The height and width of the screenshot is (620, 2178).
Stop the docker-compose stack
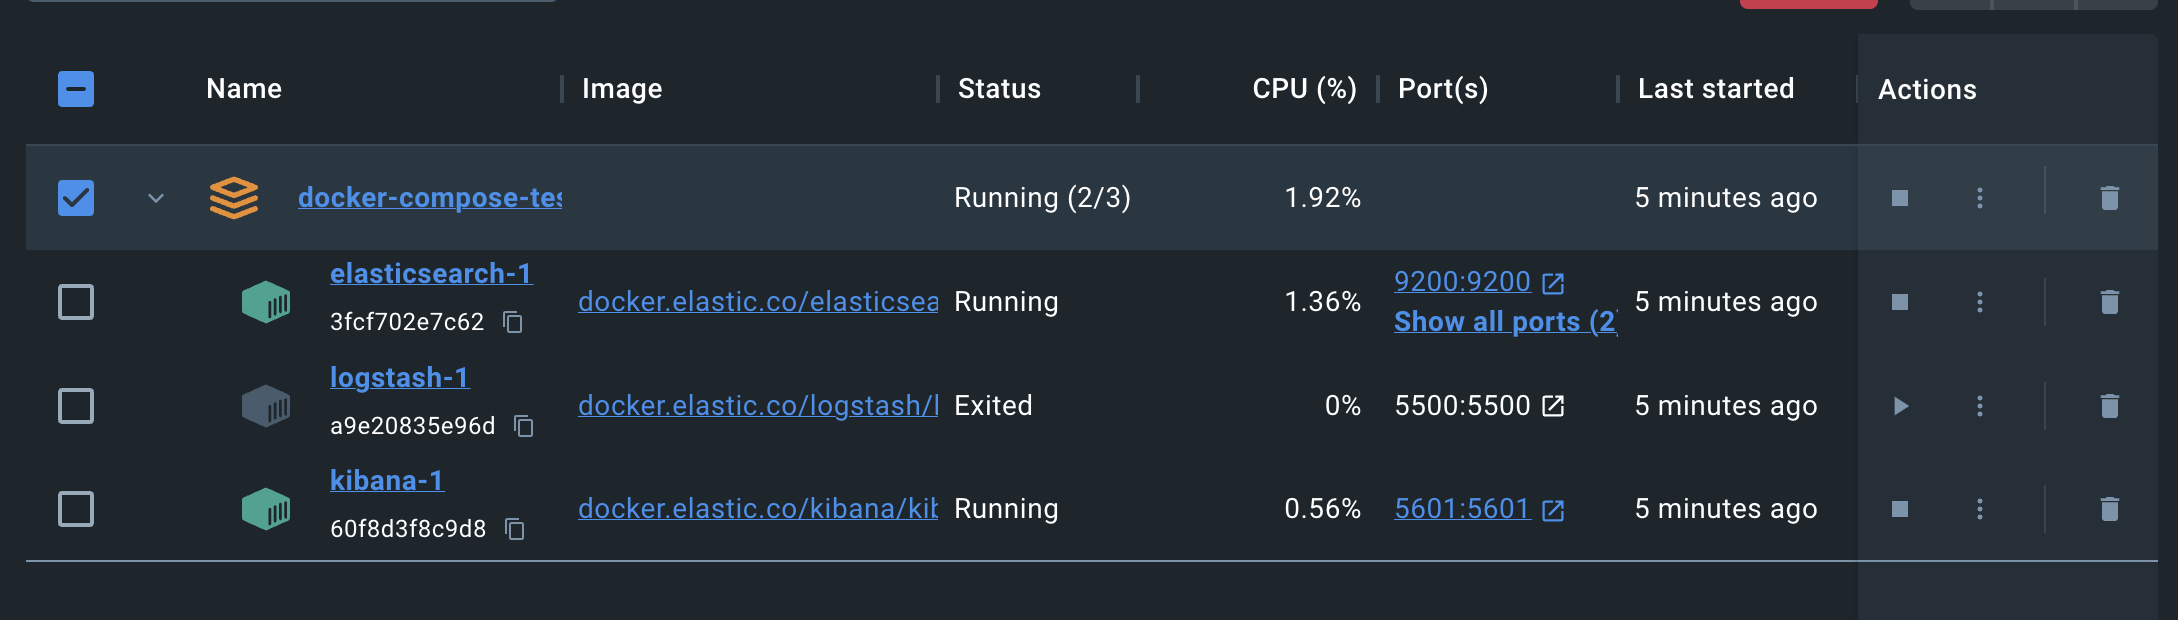pyautogui.click(x=1900, y=198)
